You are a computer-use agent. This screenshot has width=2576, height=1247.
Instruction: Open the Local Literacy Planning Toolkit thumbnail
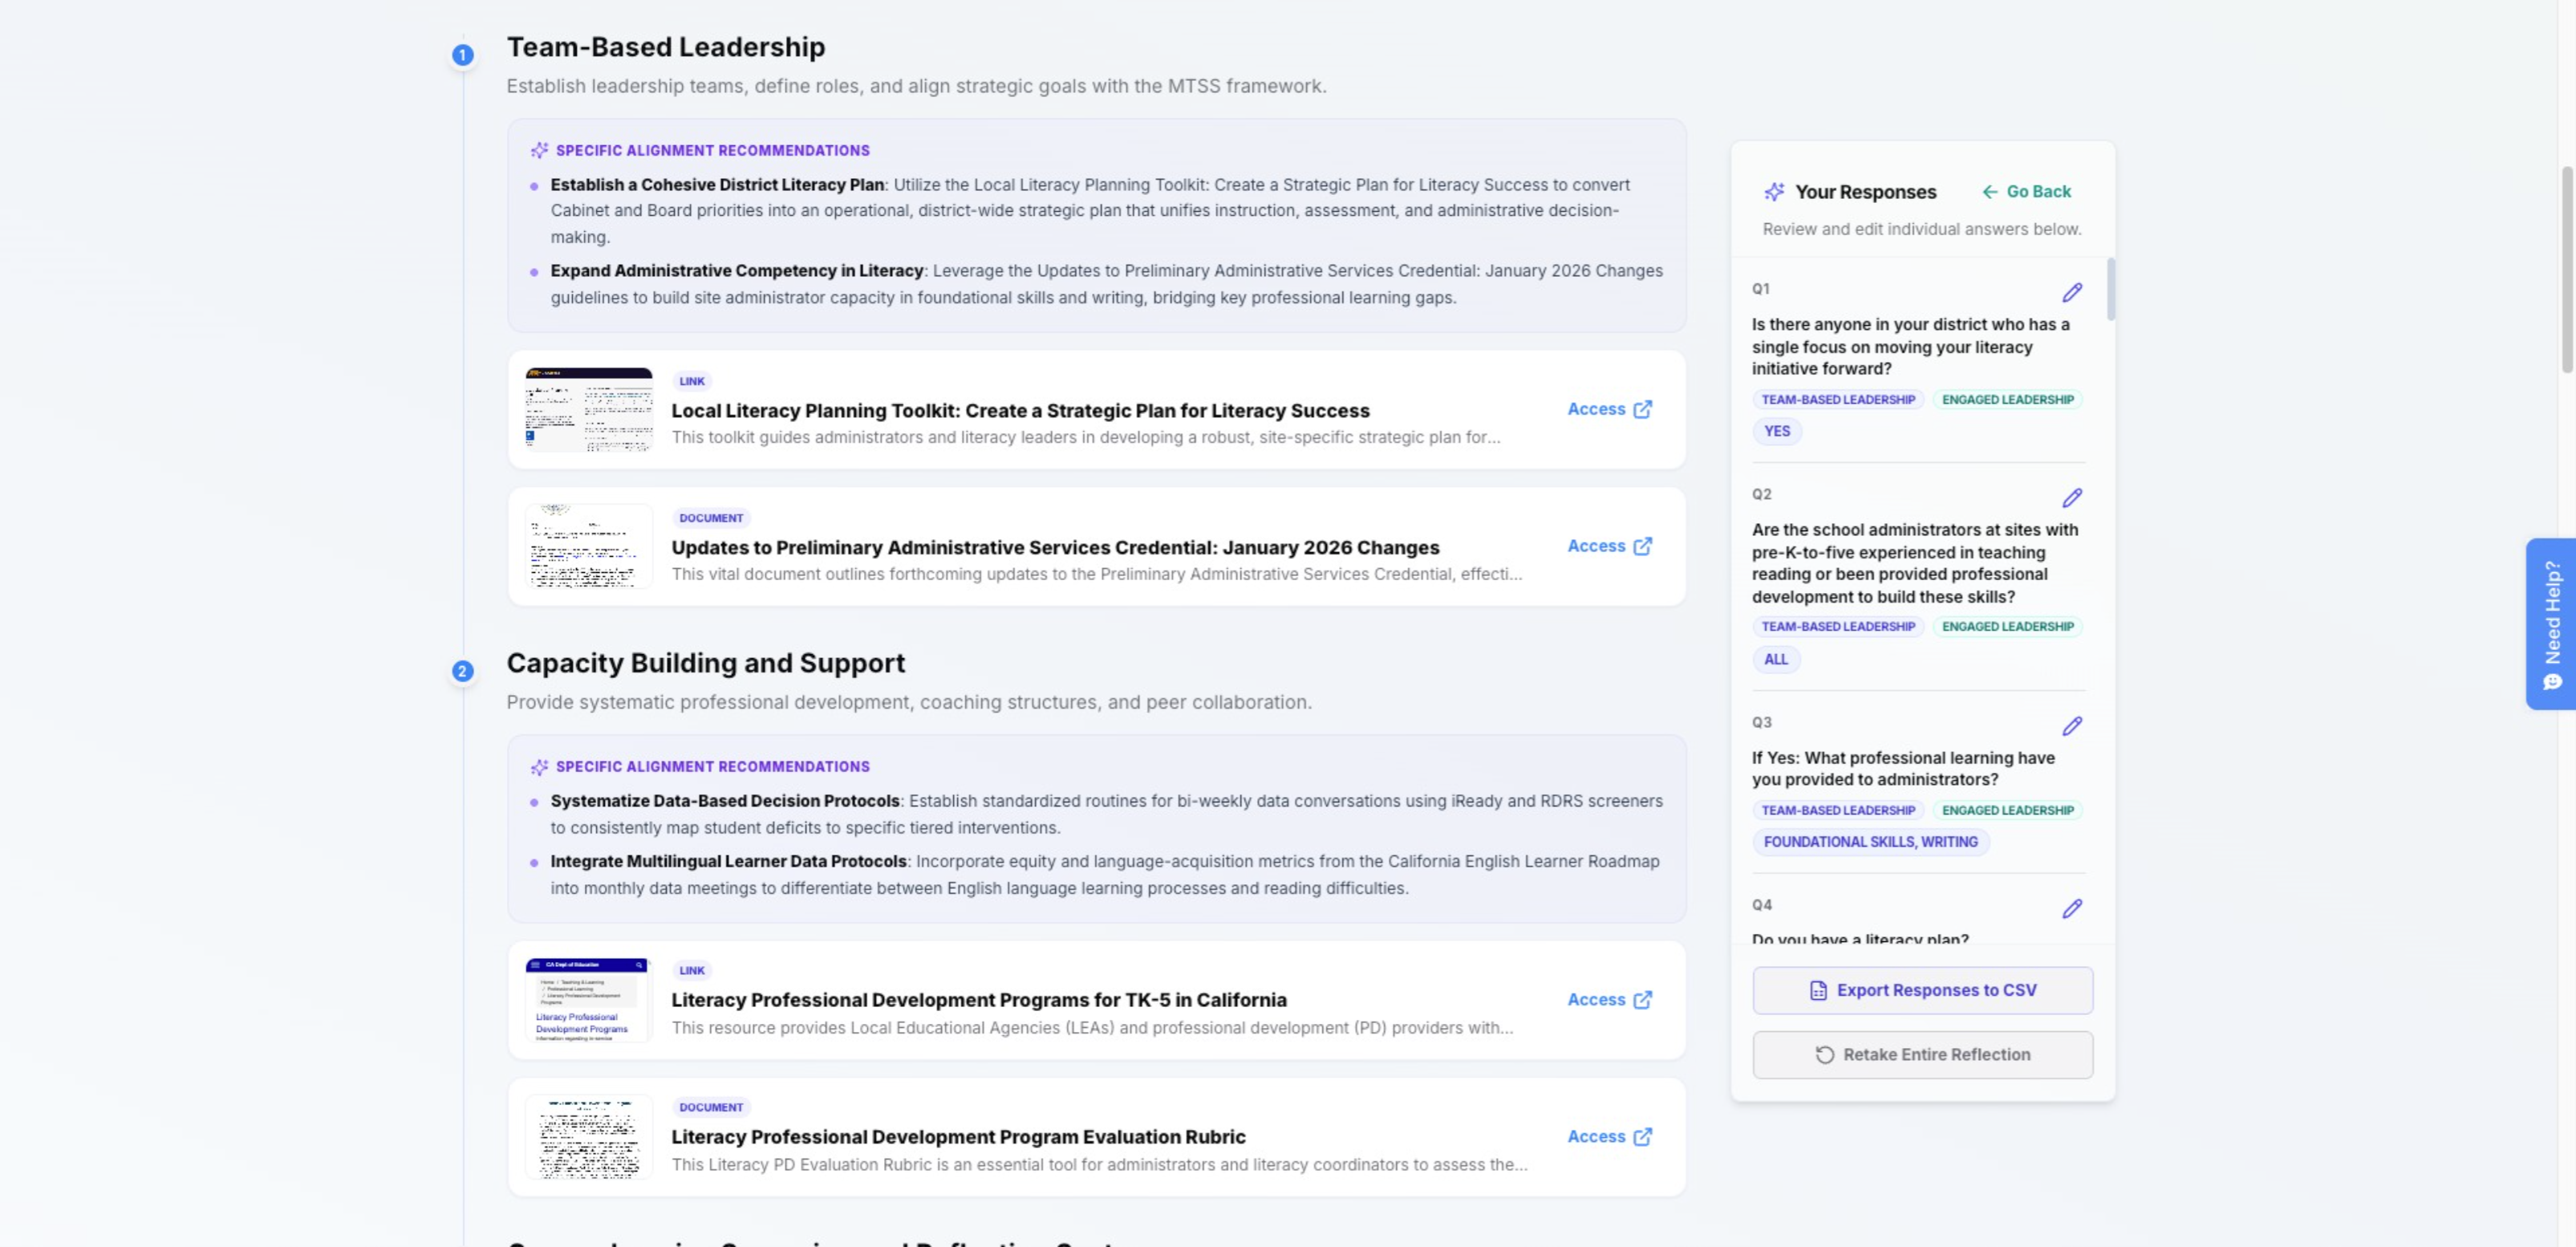tap(589, 410)
